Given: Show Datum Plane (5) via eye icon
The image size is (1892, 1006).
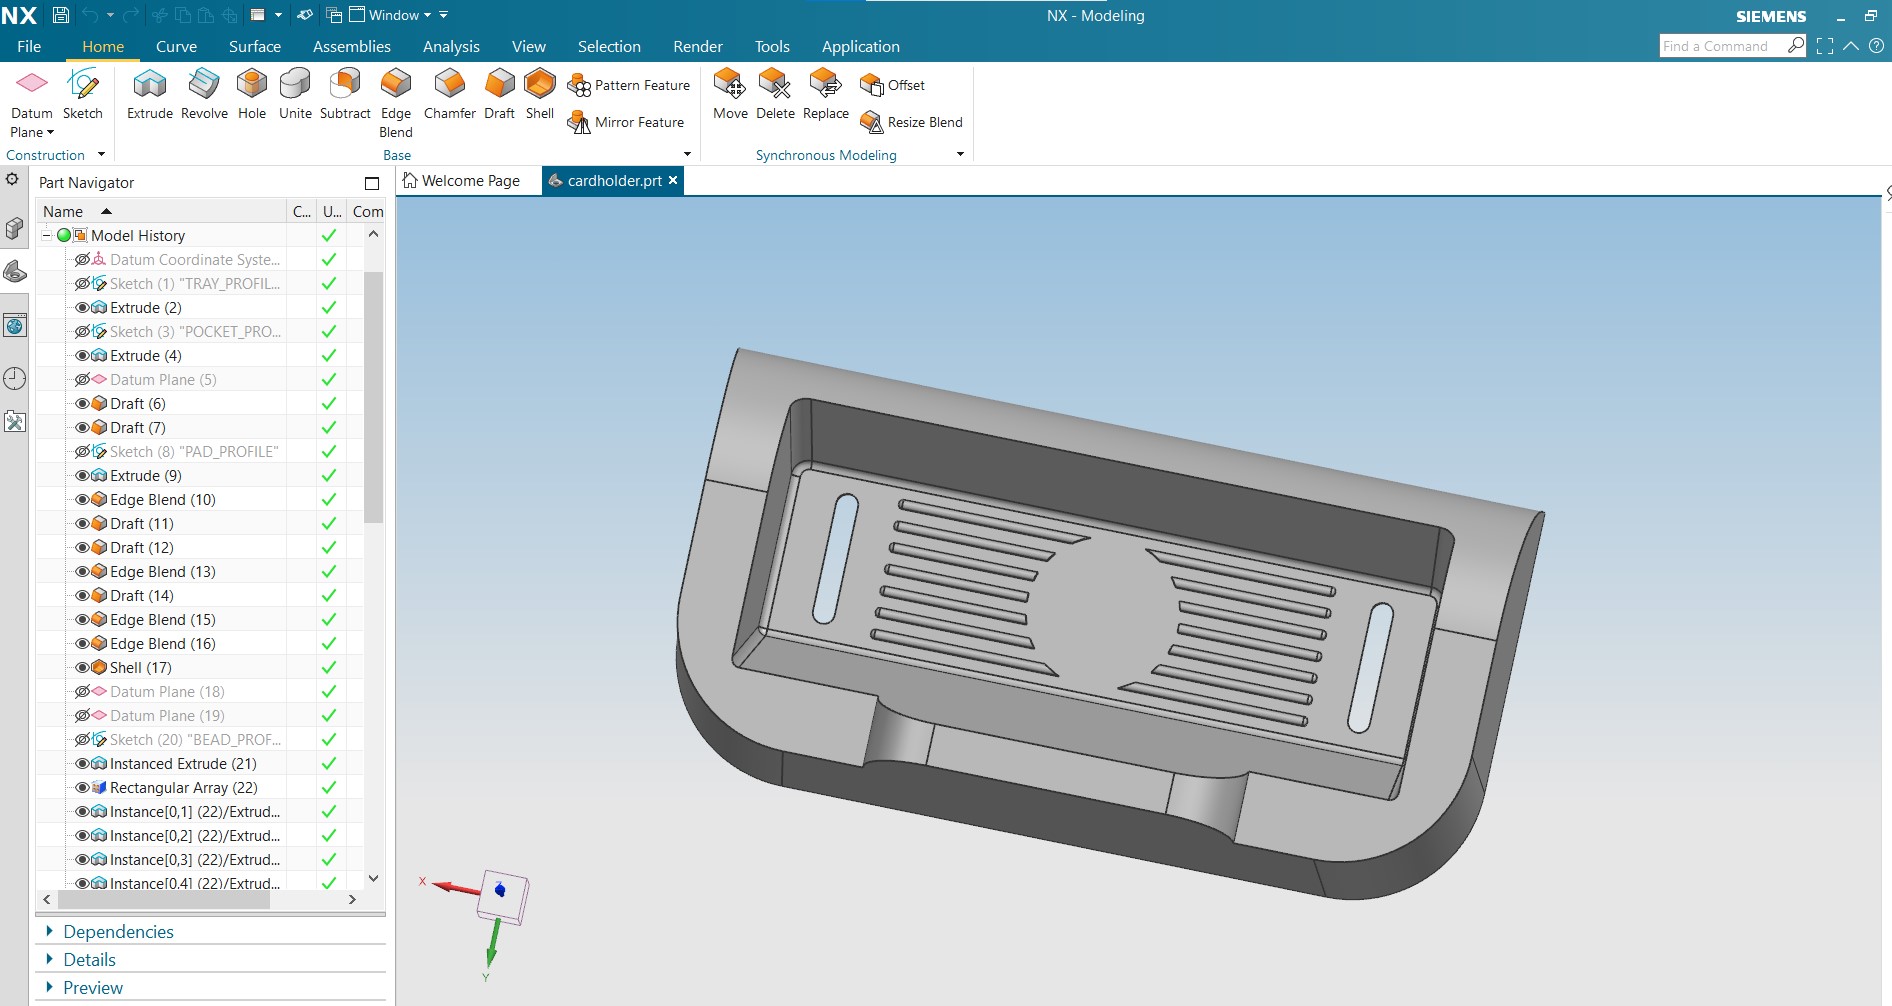Looking at the screenshot, I should 82,380.
